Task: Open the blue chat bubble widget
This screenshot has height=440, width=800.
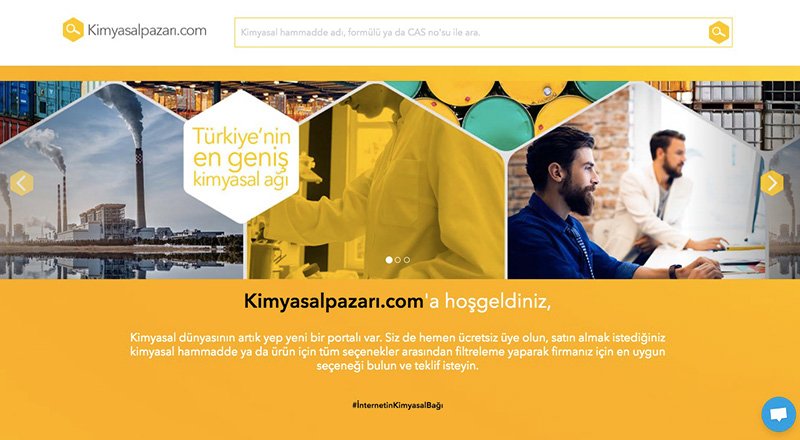Action: (x=779, y=414)
